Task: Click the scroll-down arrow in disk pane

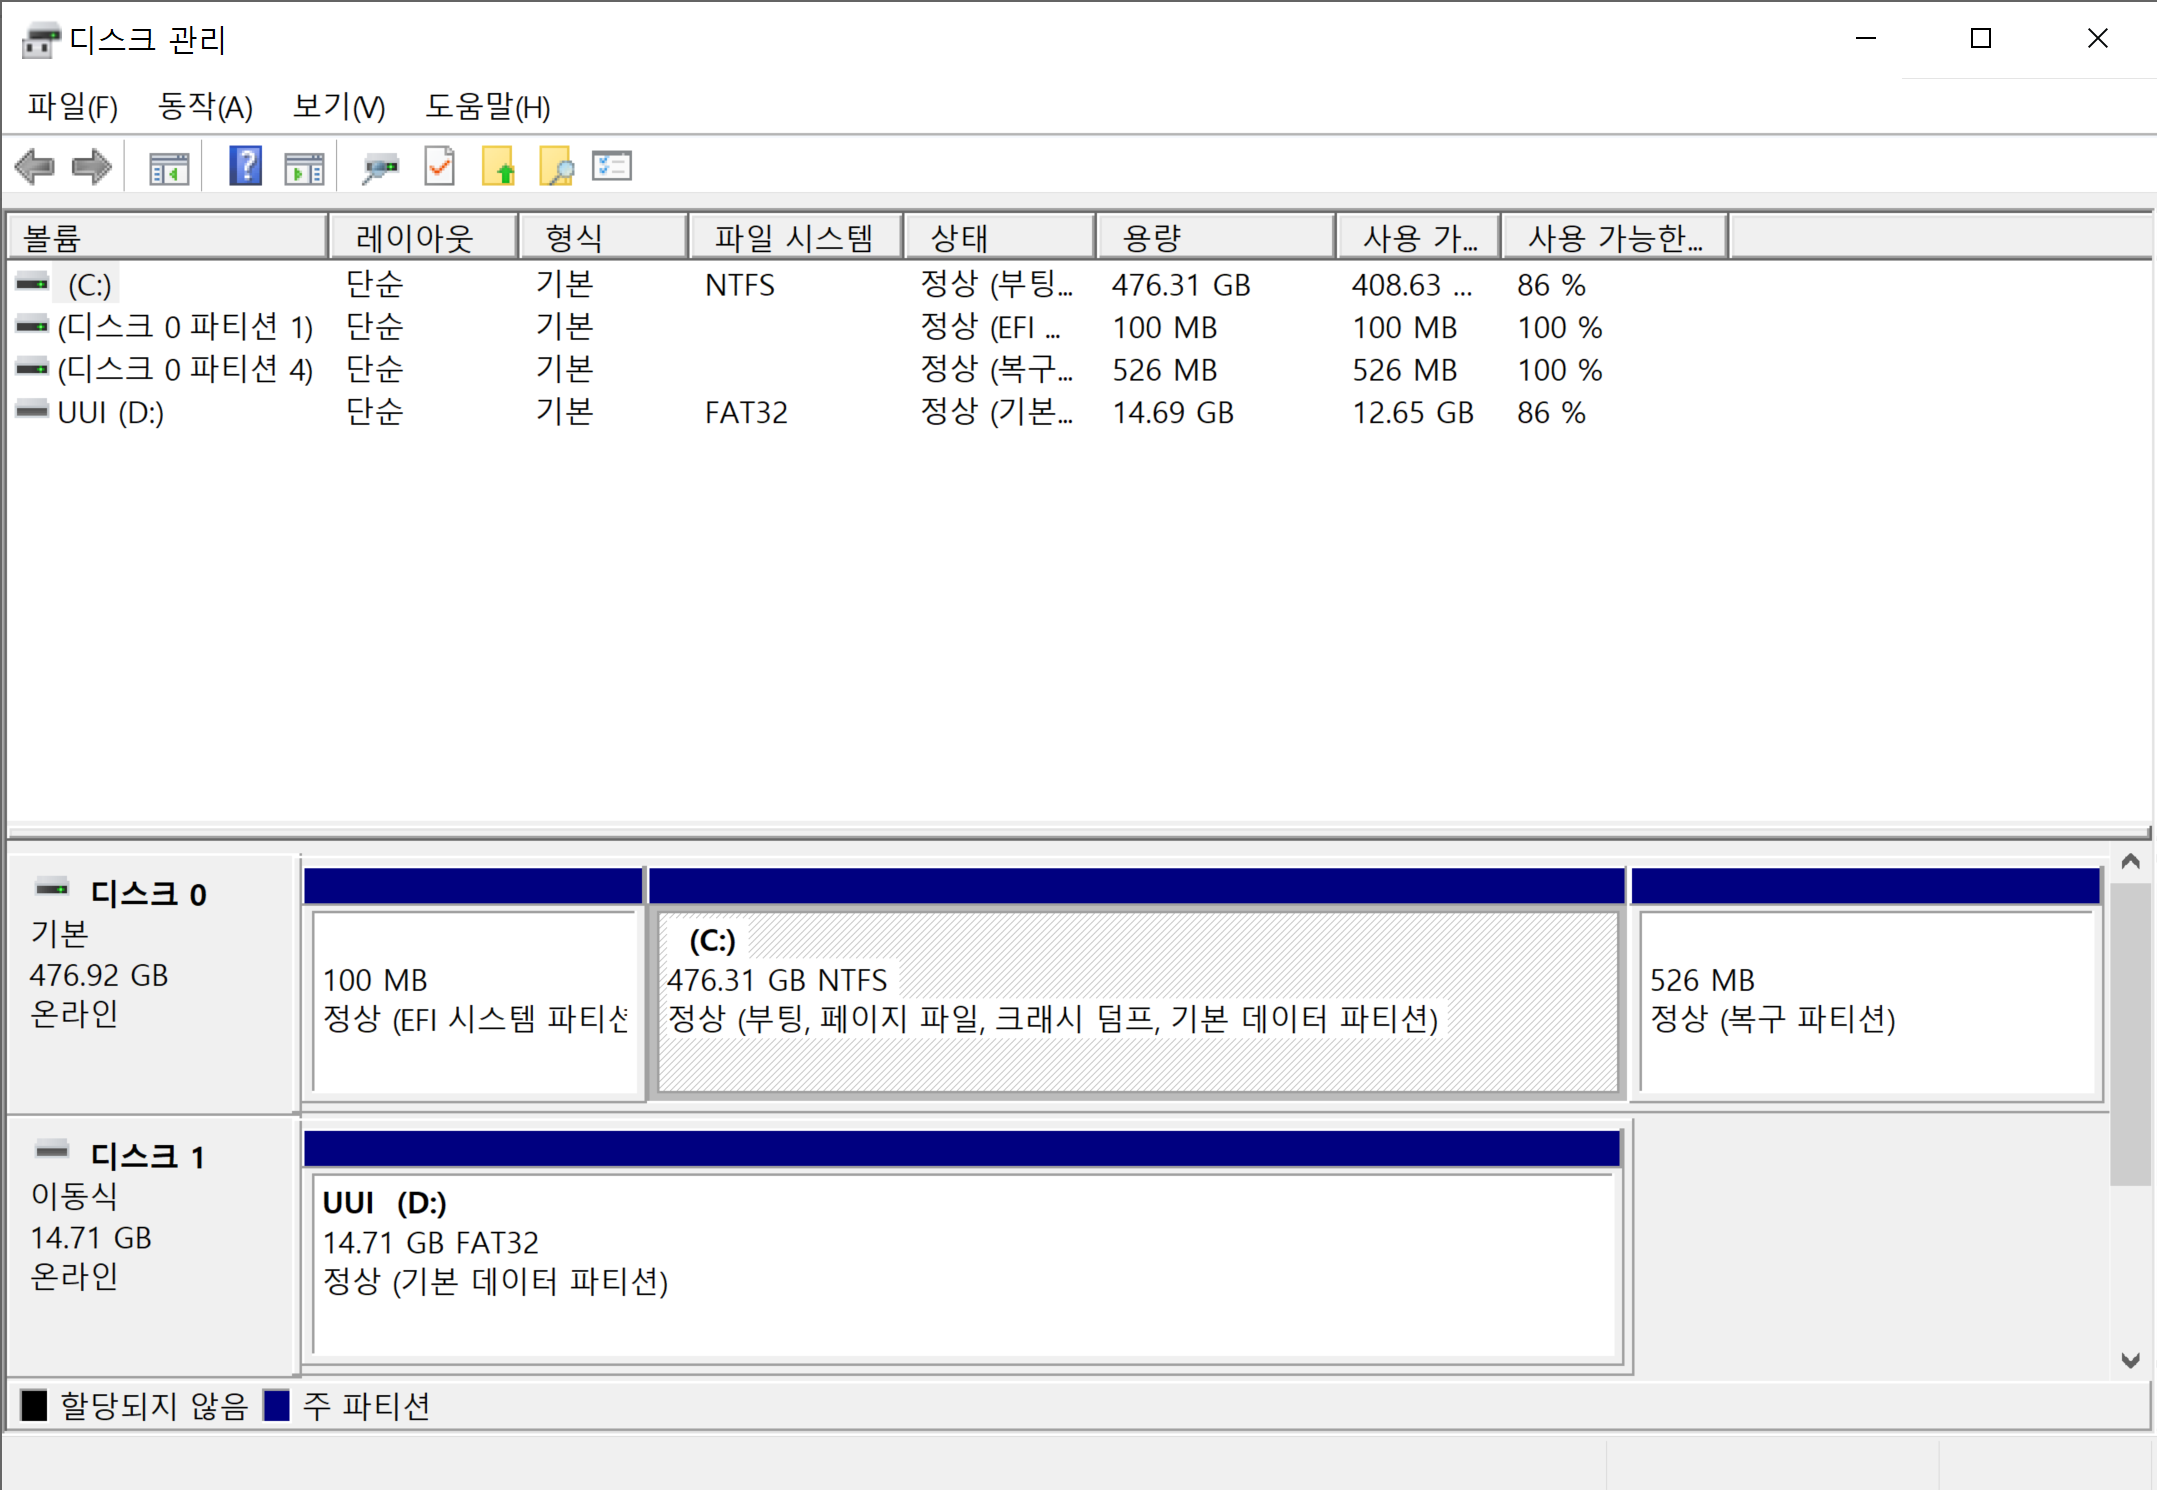Action: pyautogui.click(x=2130, y=1360)
